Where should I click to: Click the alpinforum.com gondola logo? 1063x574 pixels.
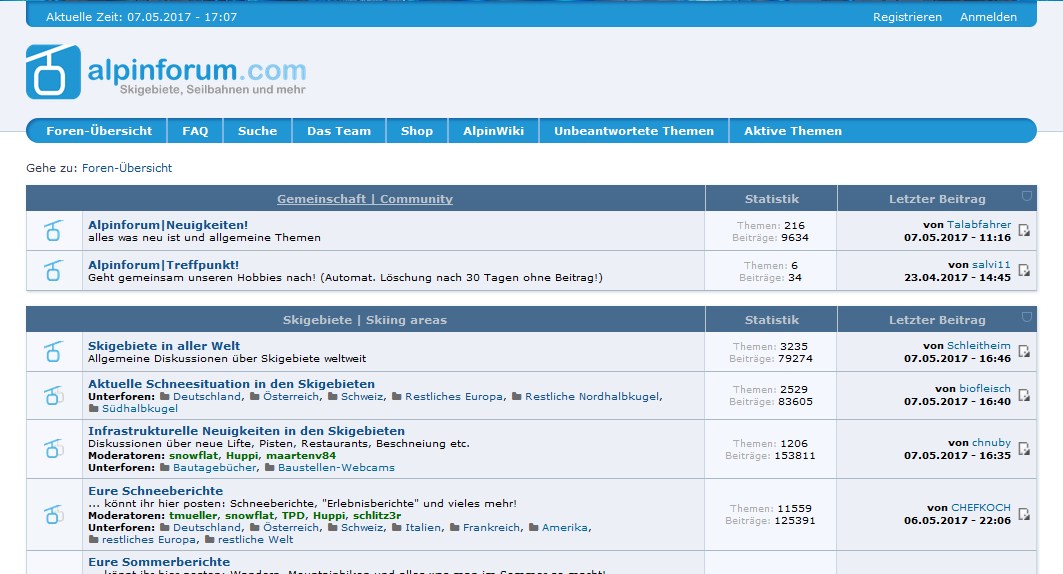point(54,72)
